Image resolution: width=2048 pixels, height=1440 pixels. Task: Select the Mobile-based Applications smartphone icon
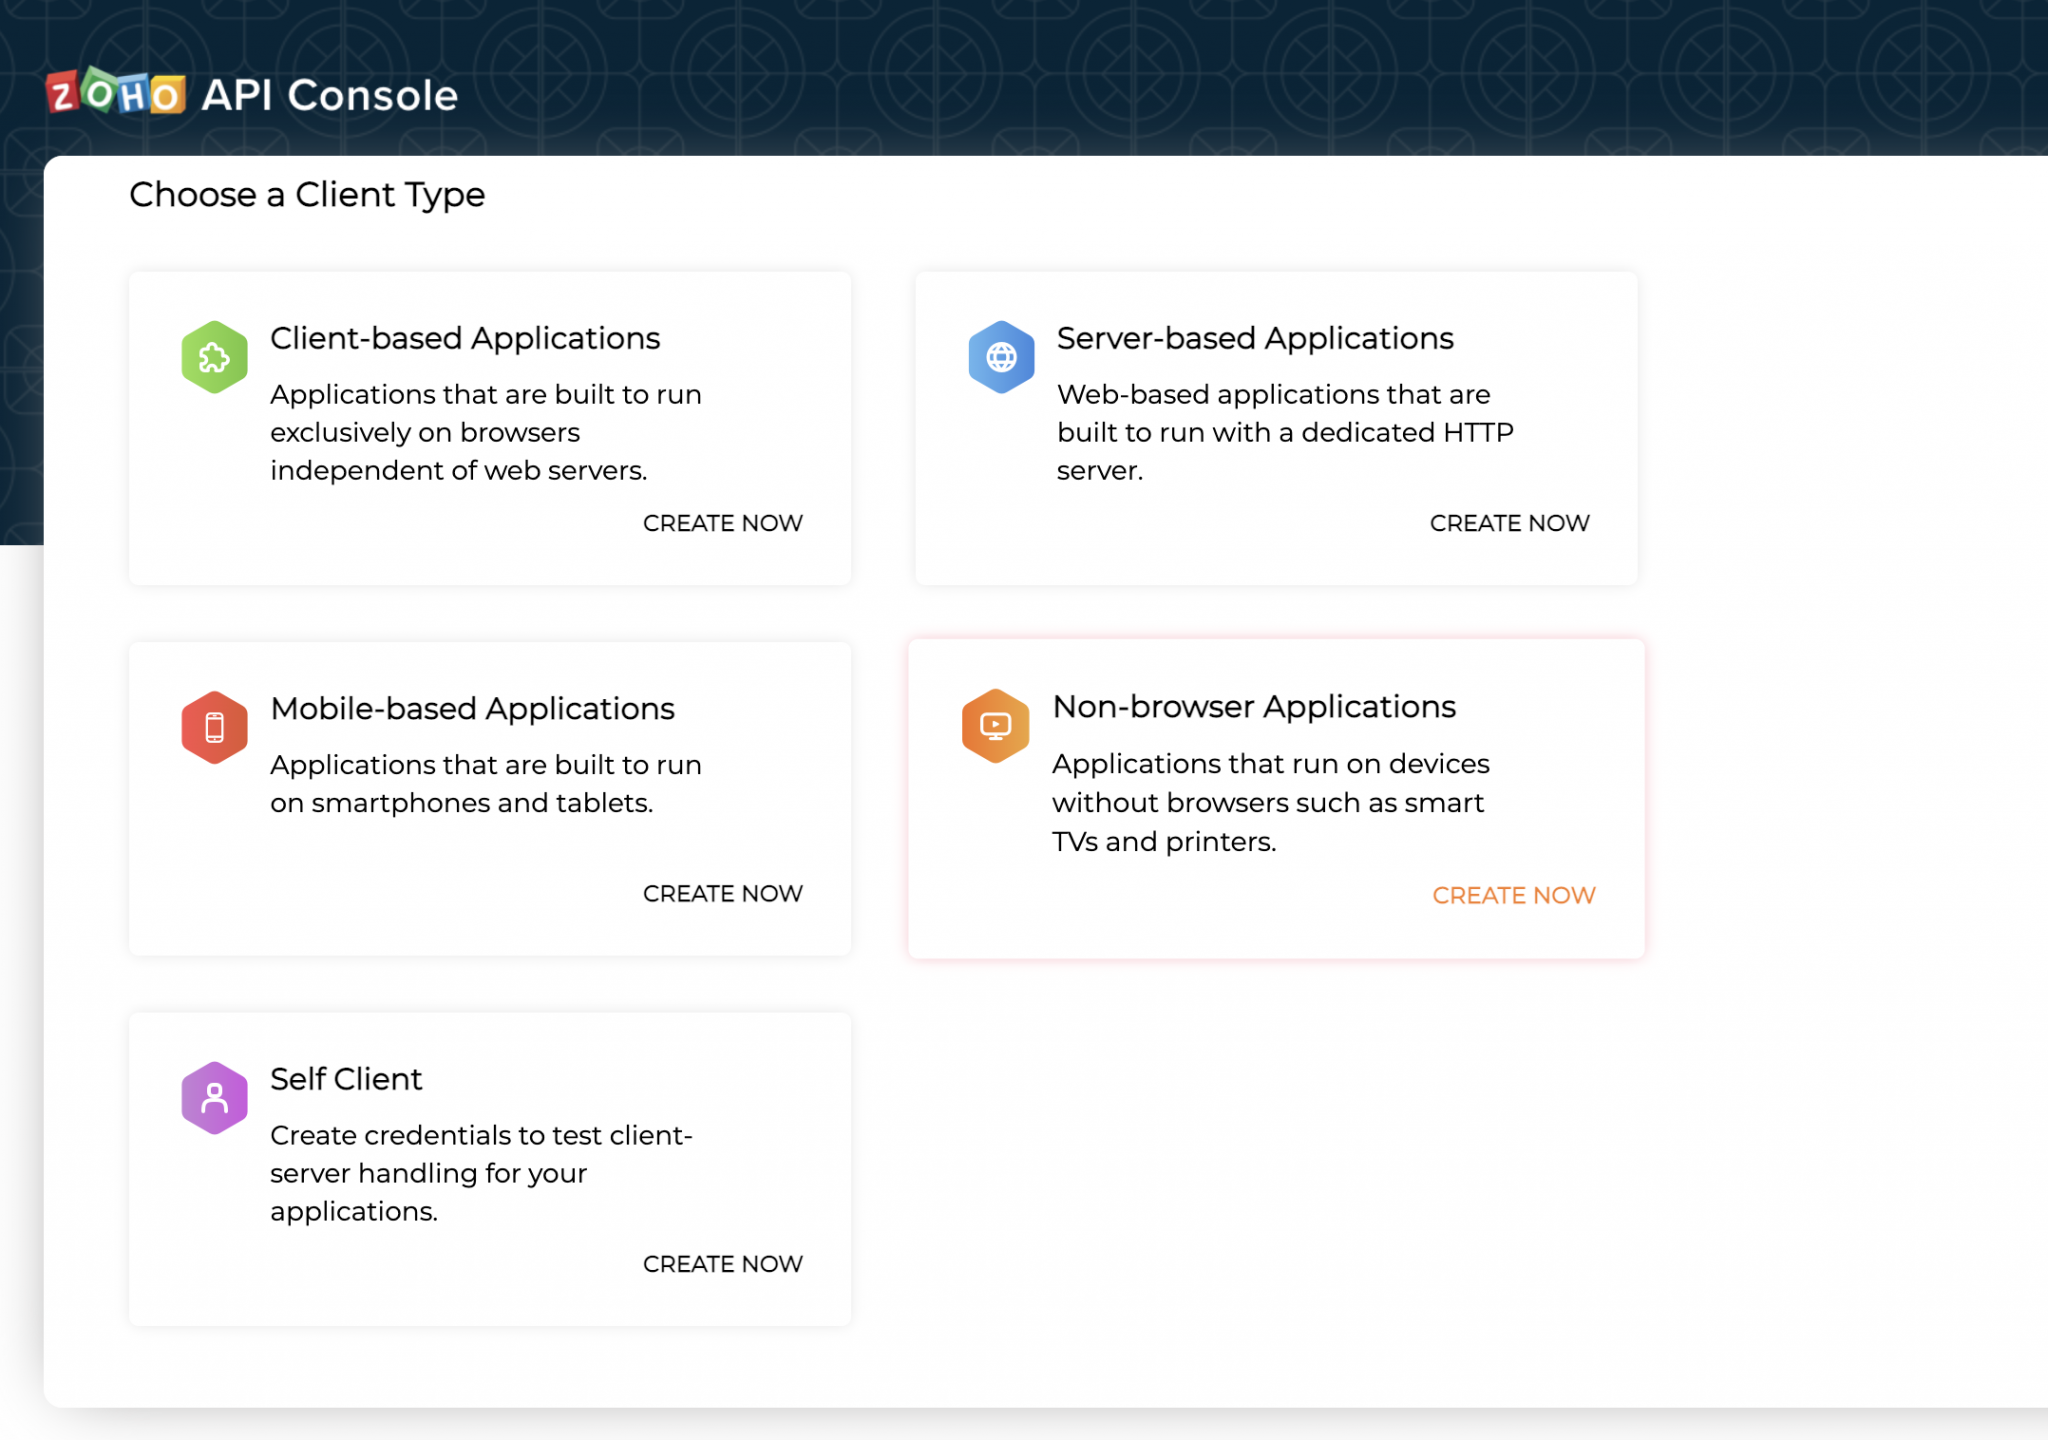pos(213,726)
